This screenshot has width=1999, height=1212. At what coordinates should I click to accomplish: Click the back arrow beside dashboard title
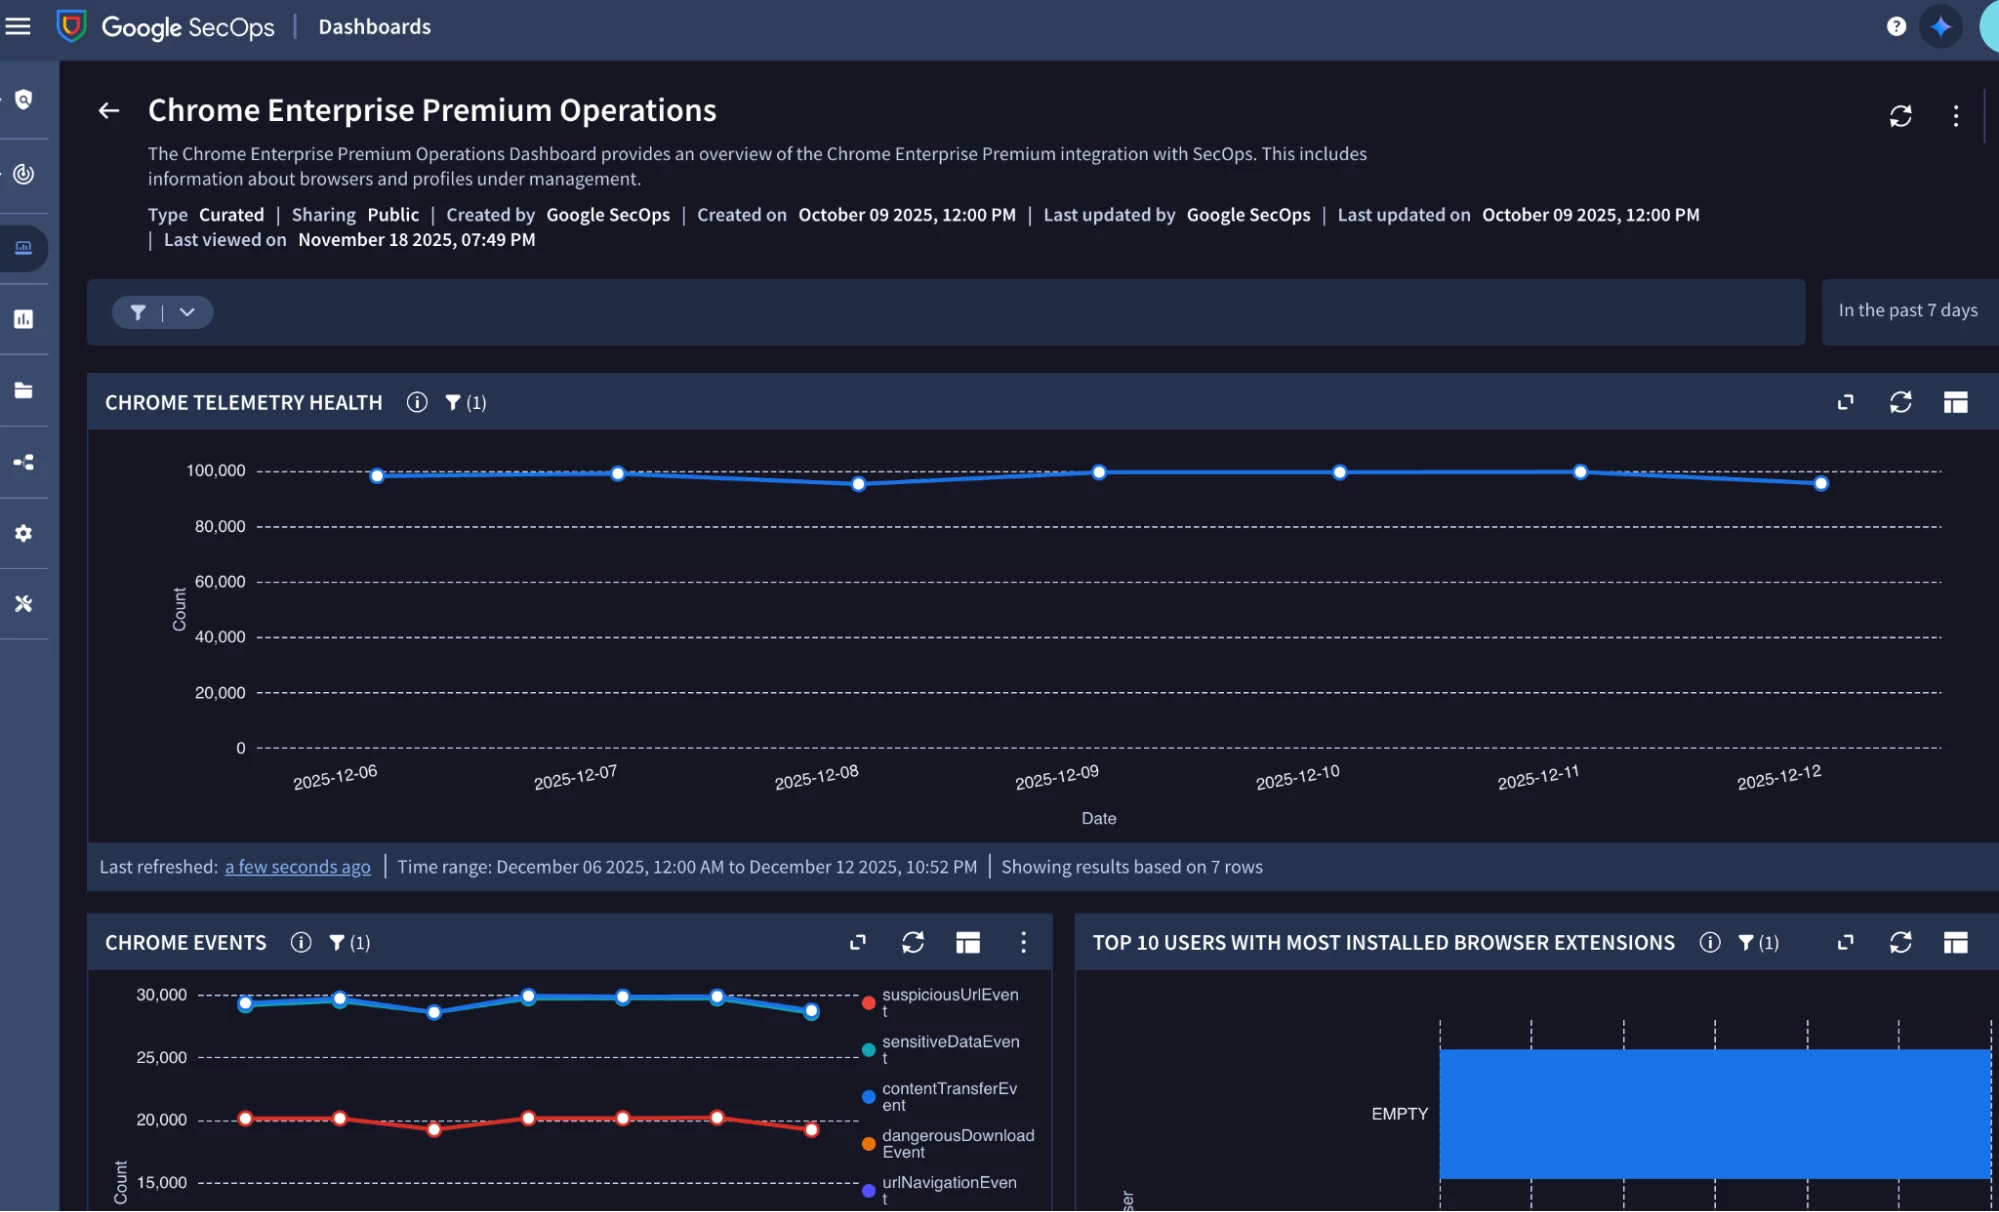(x=109, y=111)
